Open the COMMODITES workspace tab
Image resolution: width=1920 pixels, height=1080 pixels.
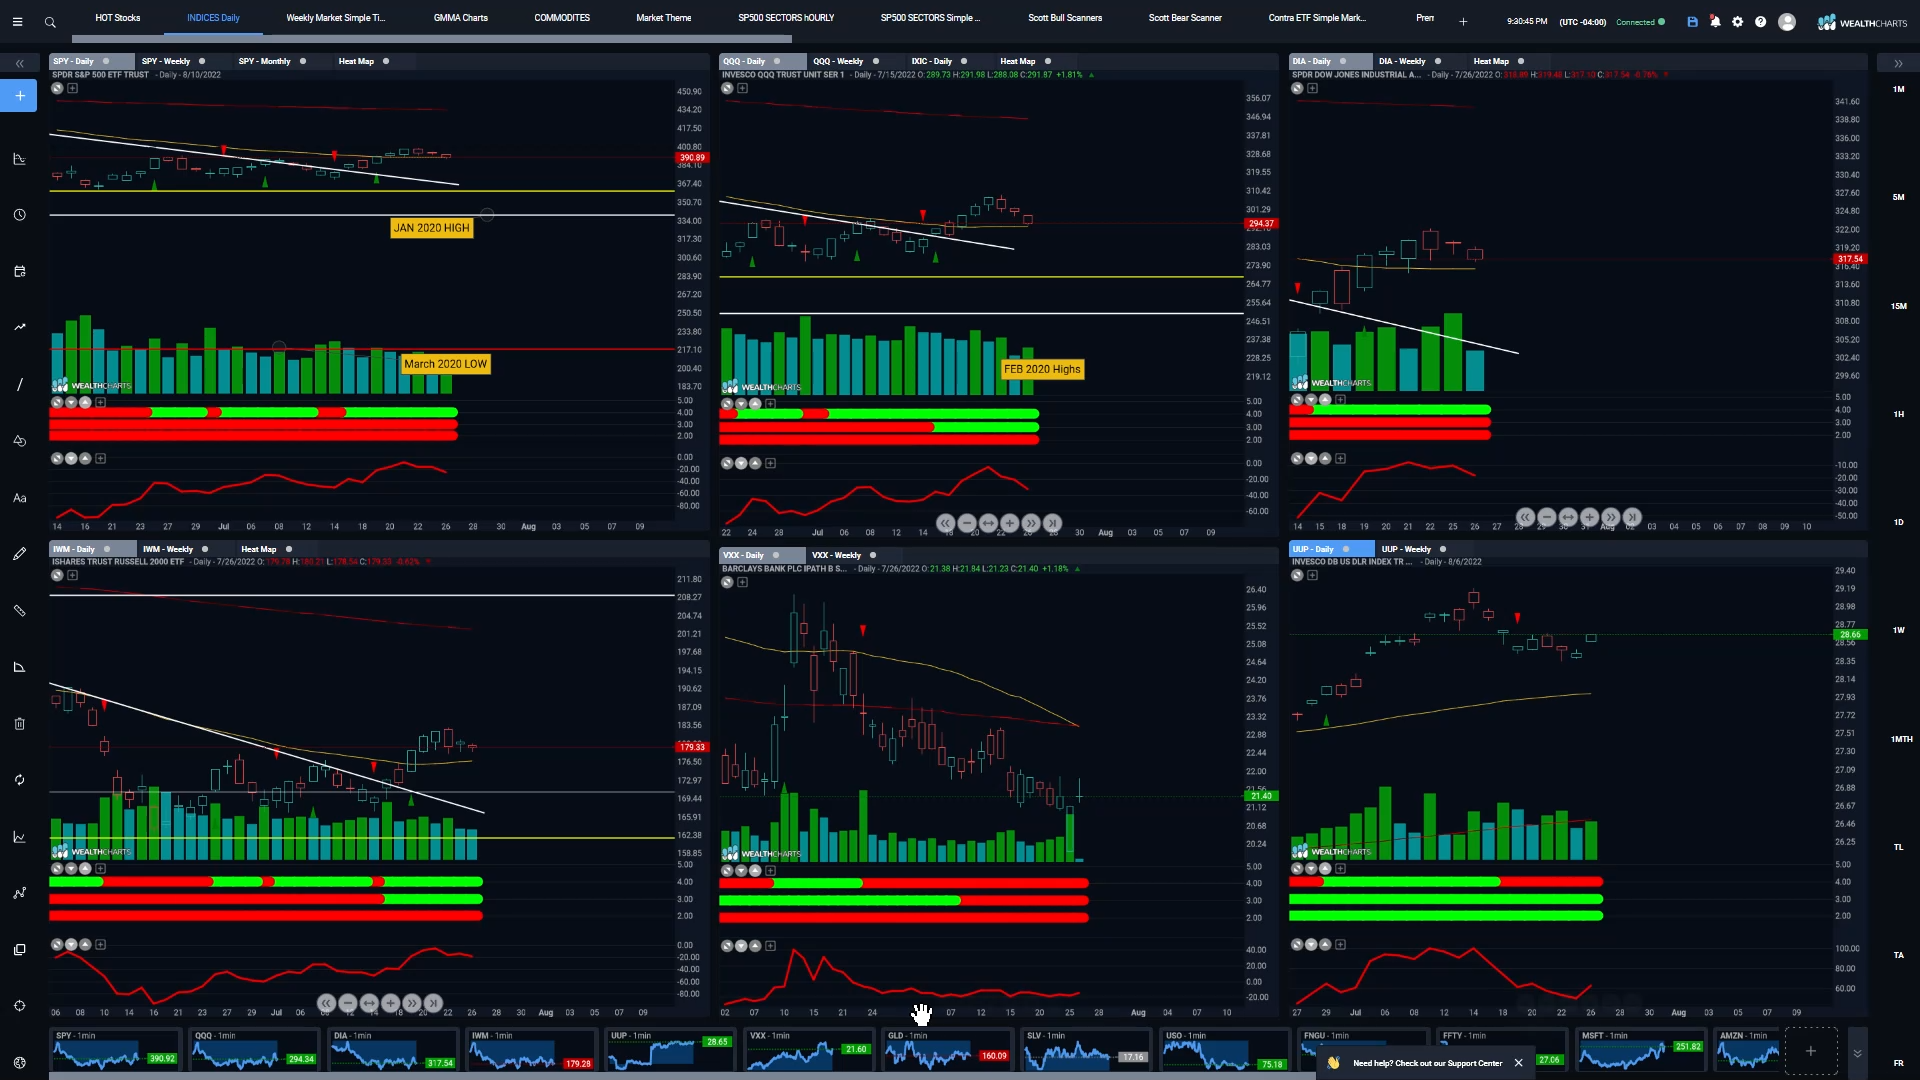(x=562, y=18)
